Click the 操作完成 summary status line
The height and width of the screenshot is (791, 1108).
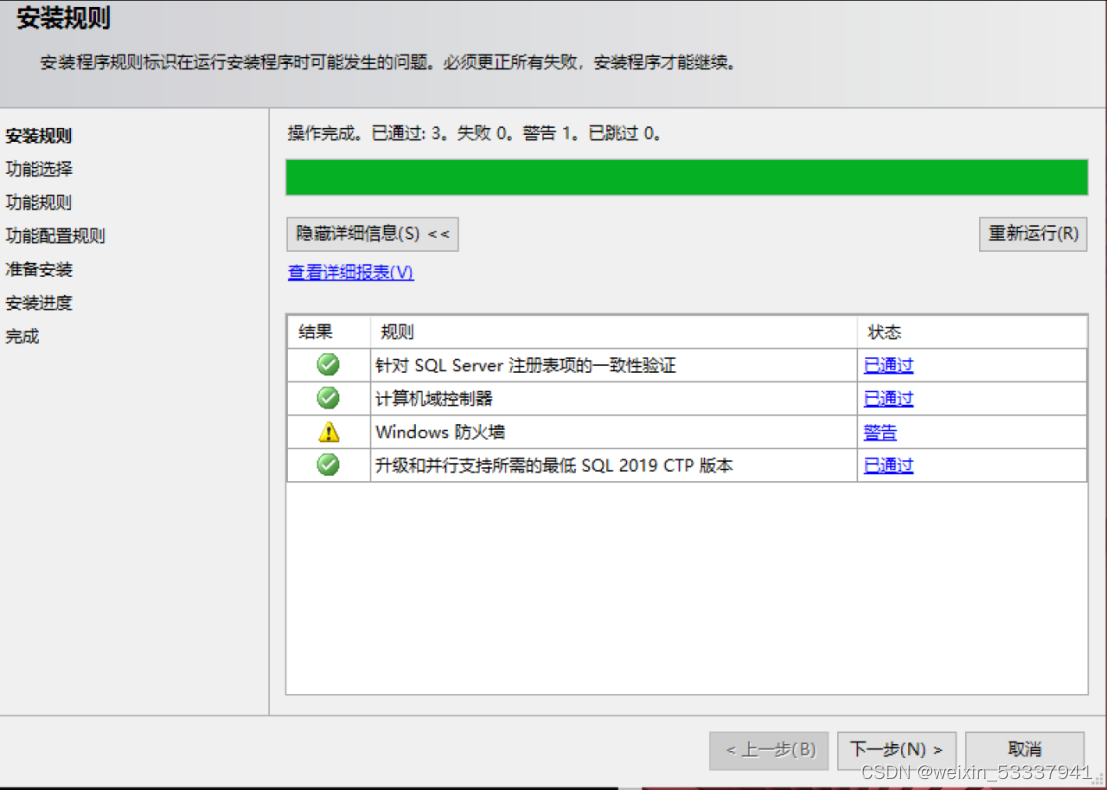475,134
